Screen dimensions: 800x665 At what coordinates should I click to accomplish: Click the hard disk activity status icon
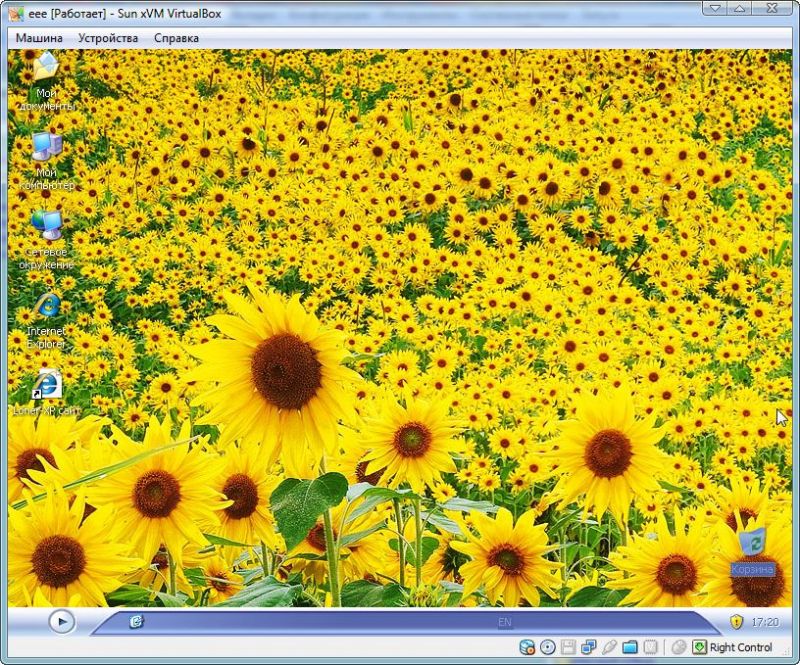click(528, 647)
